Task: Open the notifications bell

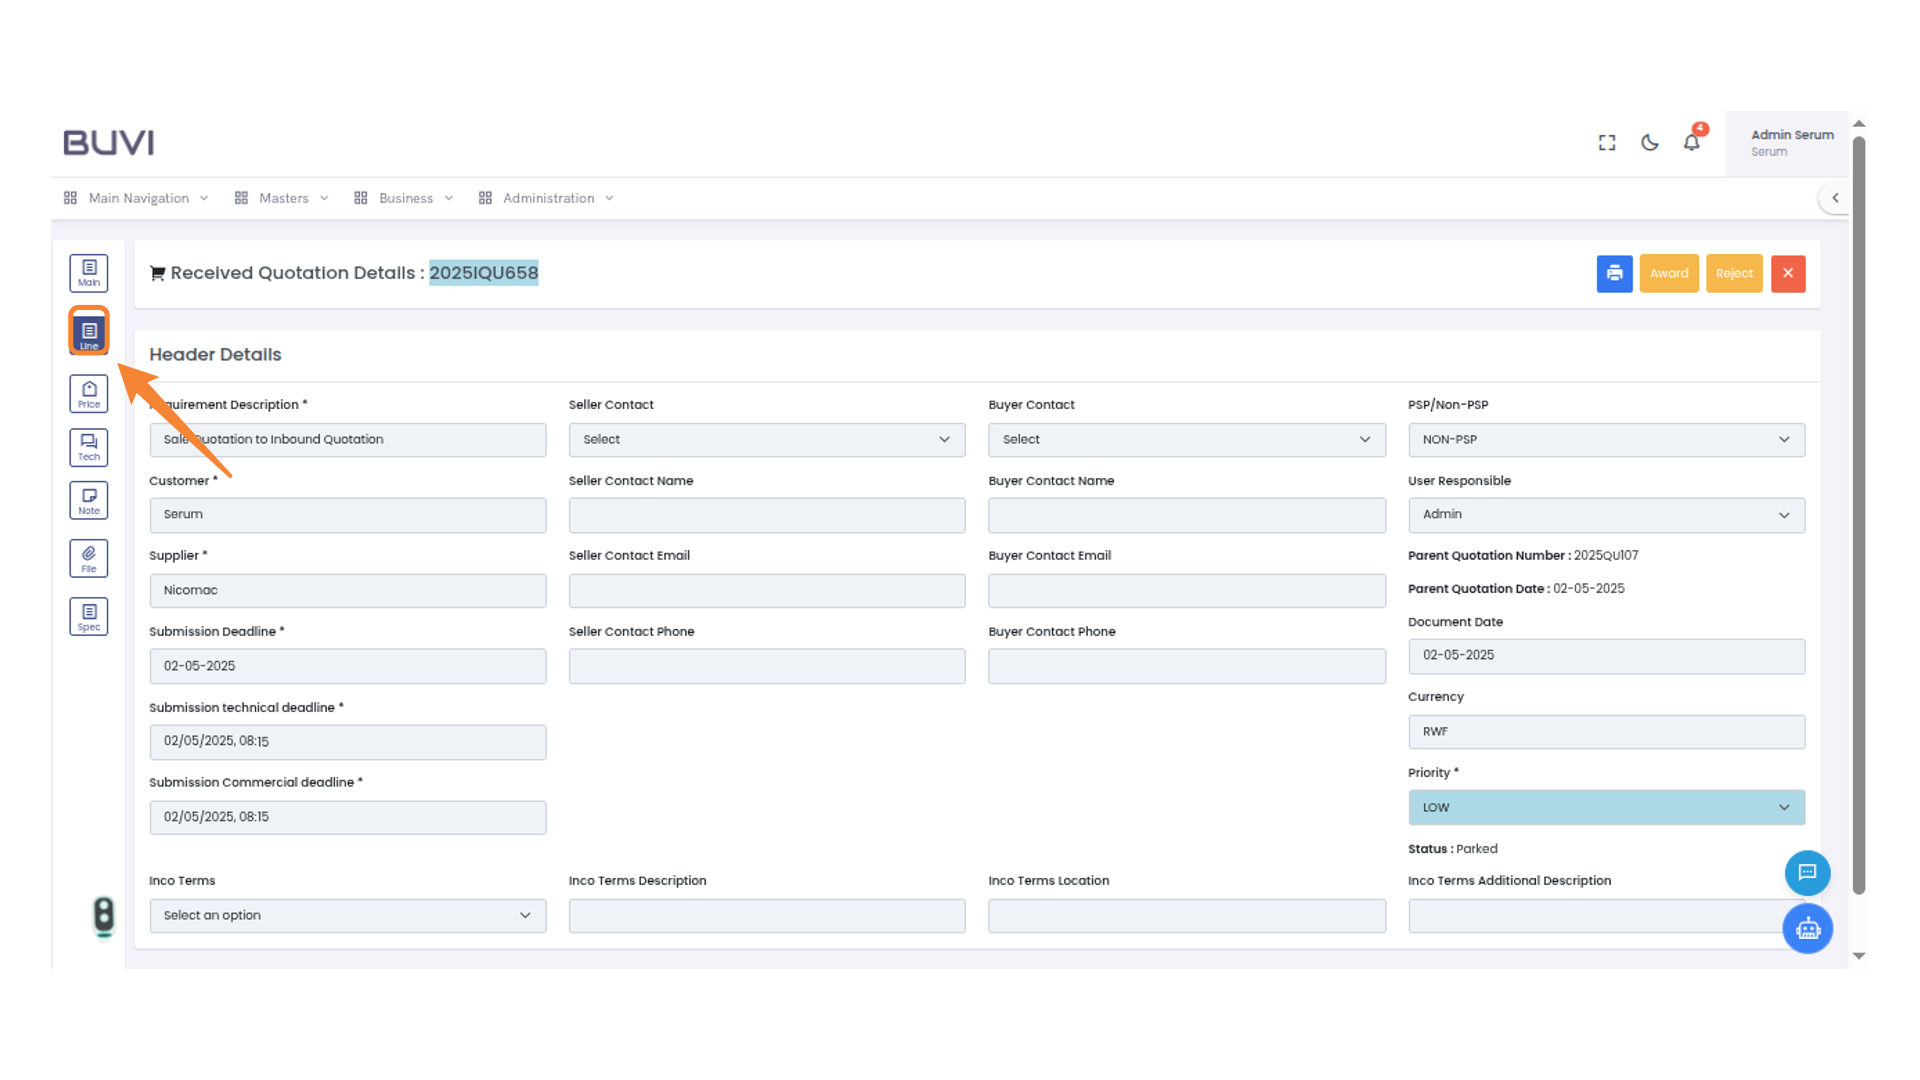Action: coord(1691,143)
